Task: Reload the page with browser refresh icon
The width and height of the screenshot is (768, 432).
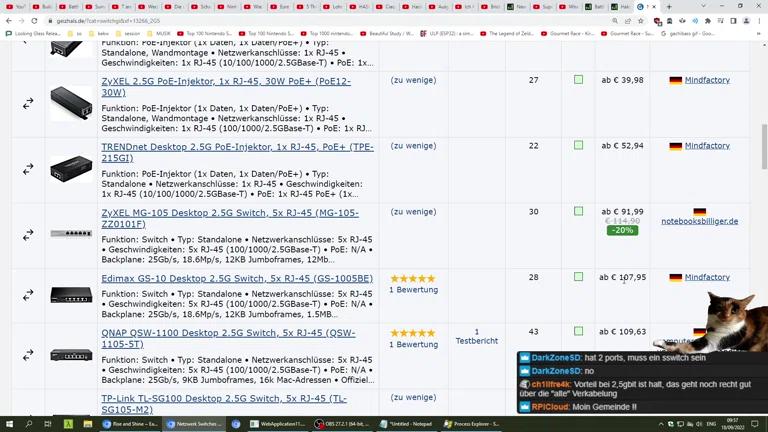Action: (34, 20)
